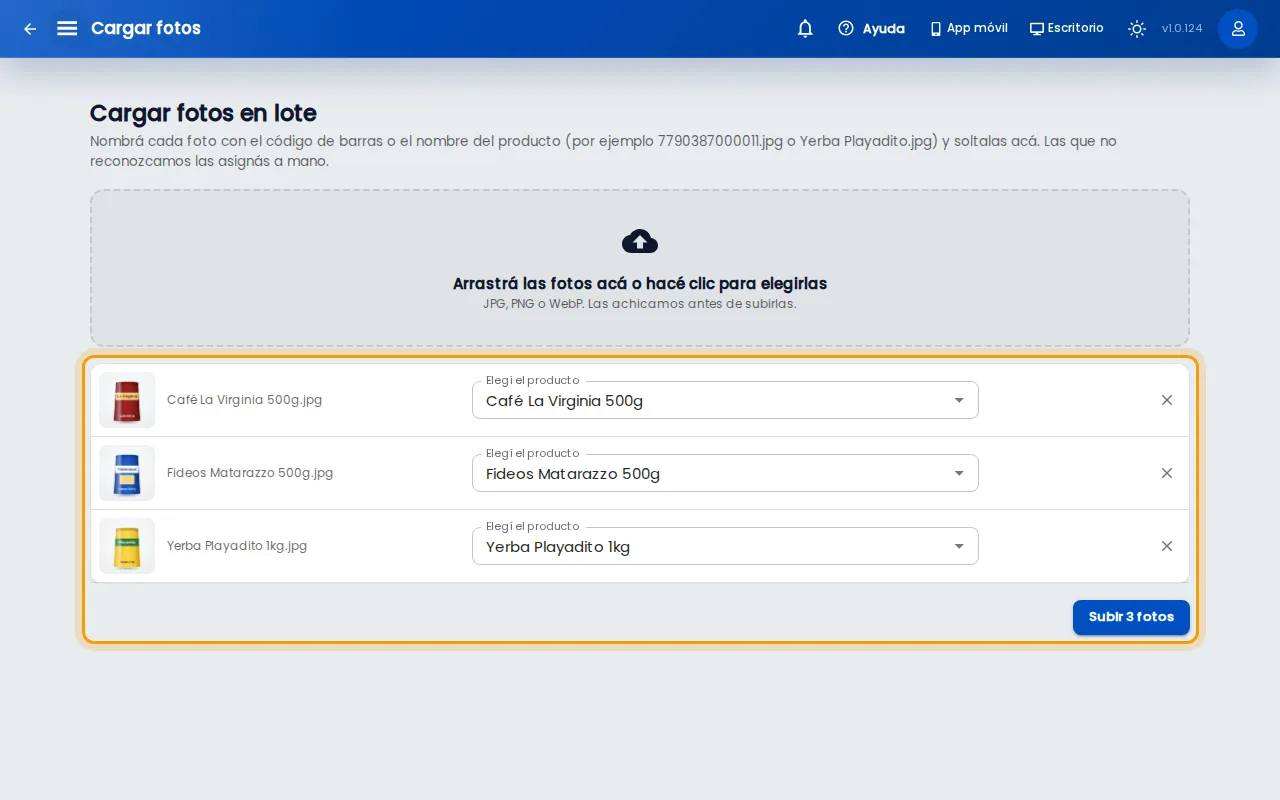Click file name Fideos Matarazzo 500g.jpg

[x=250, y=473]
